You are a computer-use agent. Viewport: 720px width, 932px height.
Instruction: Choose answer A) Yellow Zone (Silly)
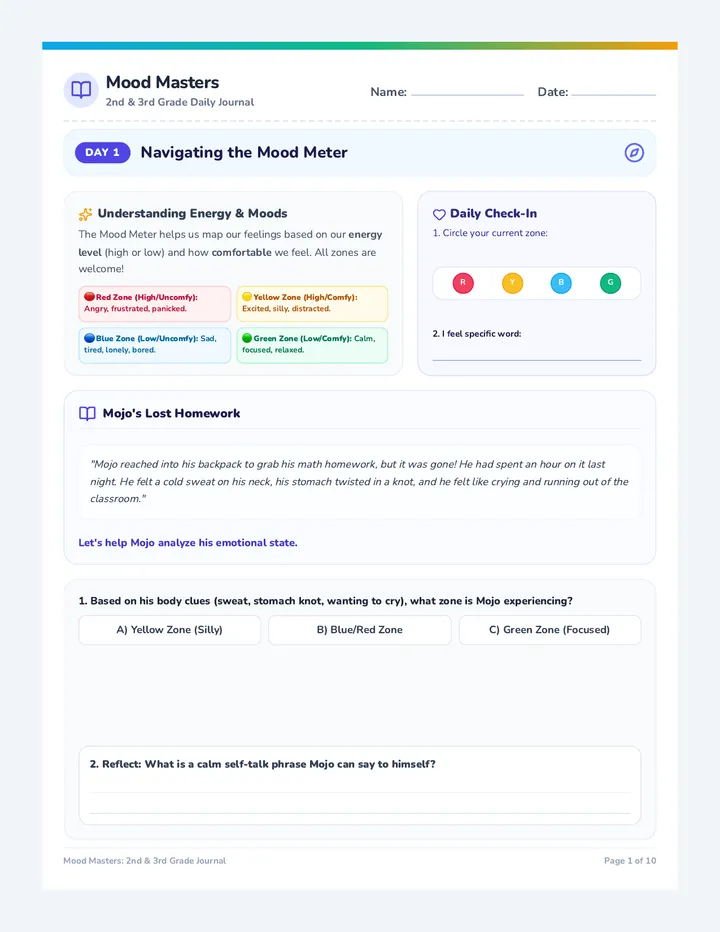coord(169,630)
